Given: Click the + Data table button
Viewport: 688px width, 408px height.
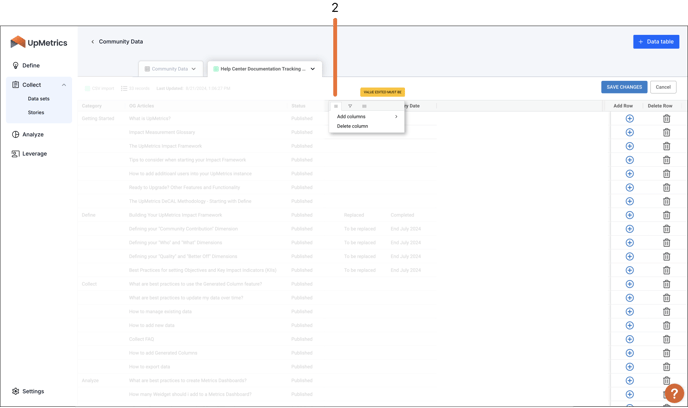Looking at the screenshot, I should pos(656,42).
